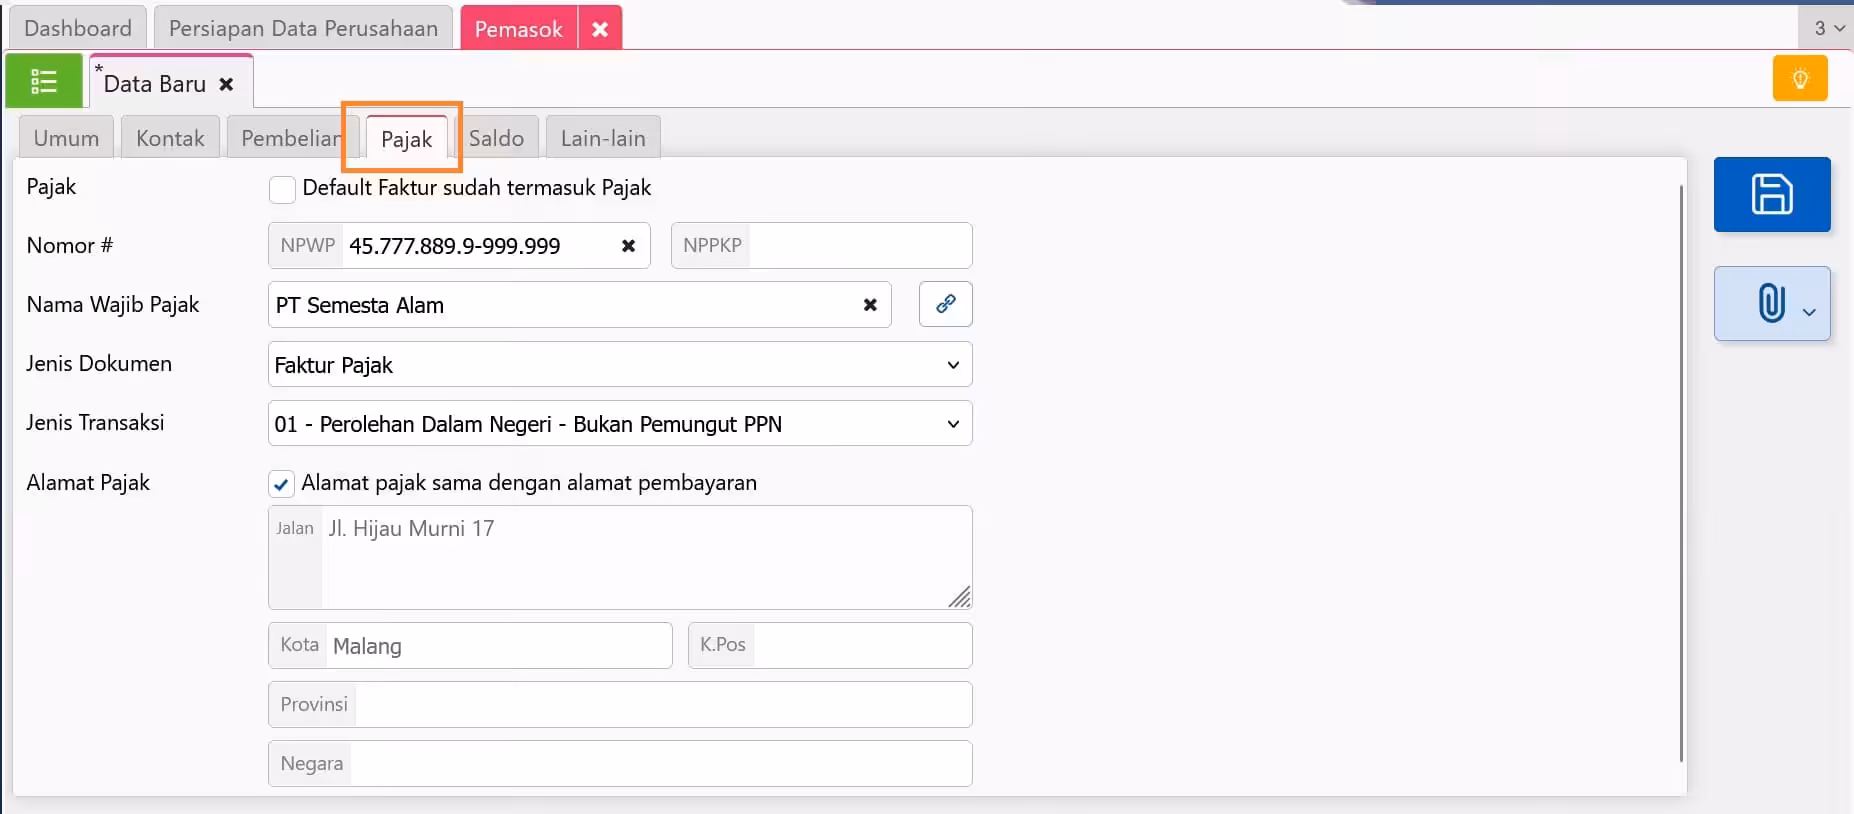The image size is (1854, 814).
Task: Open the green list view icon
Action: tap(44, 81)
